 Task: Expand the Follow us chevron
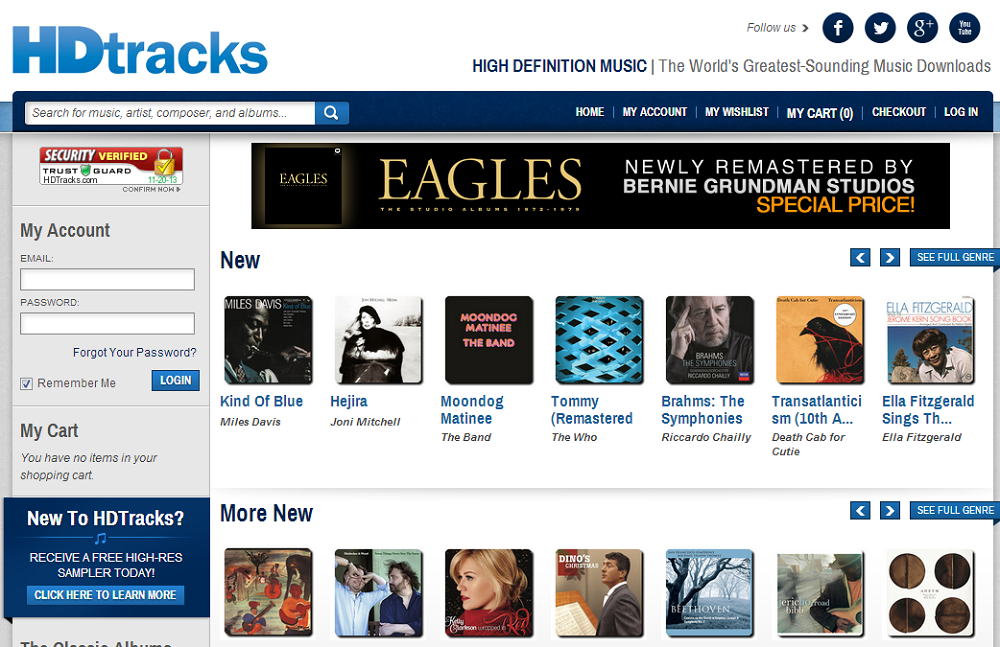[x=803, y=28]
